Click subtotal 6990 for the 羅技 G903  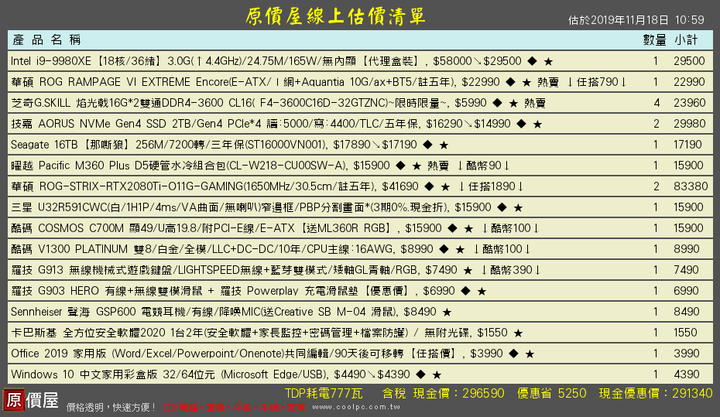point(686,291)
